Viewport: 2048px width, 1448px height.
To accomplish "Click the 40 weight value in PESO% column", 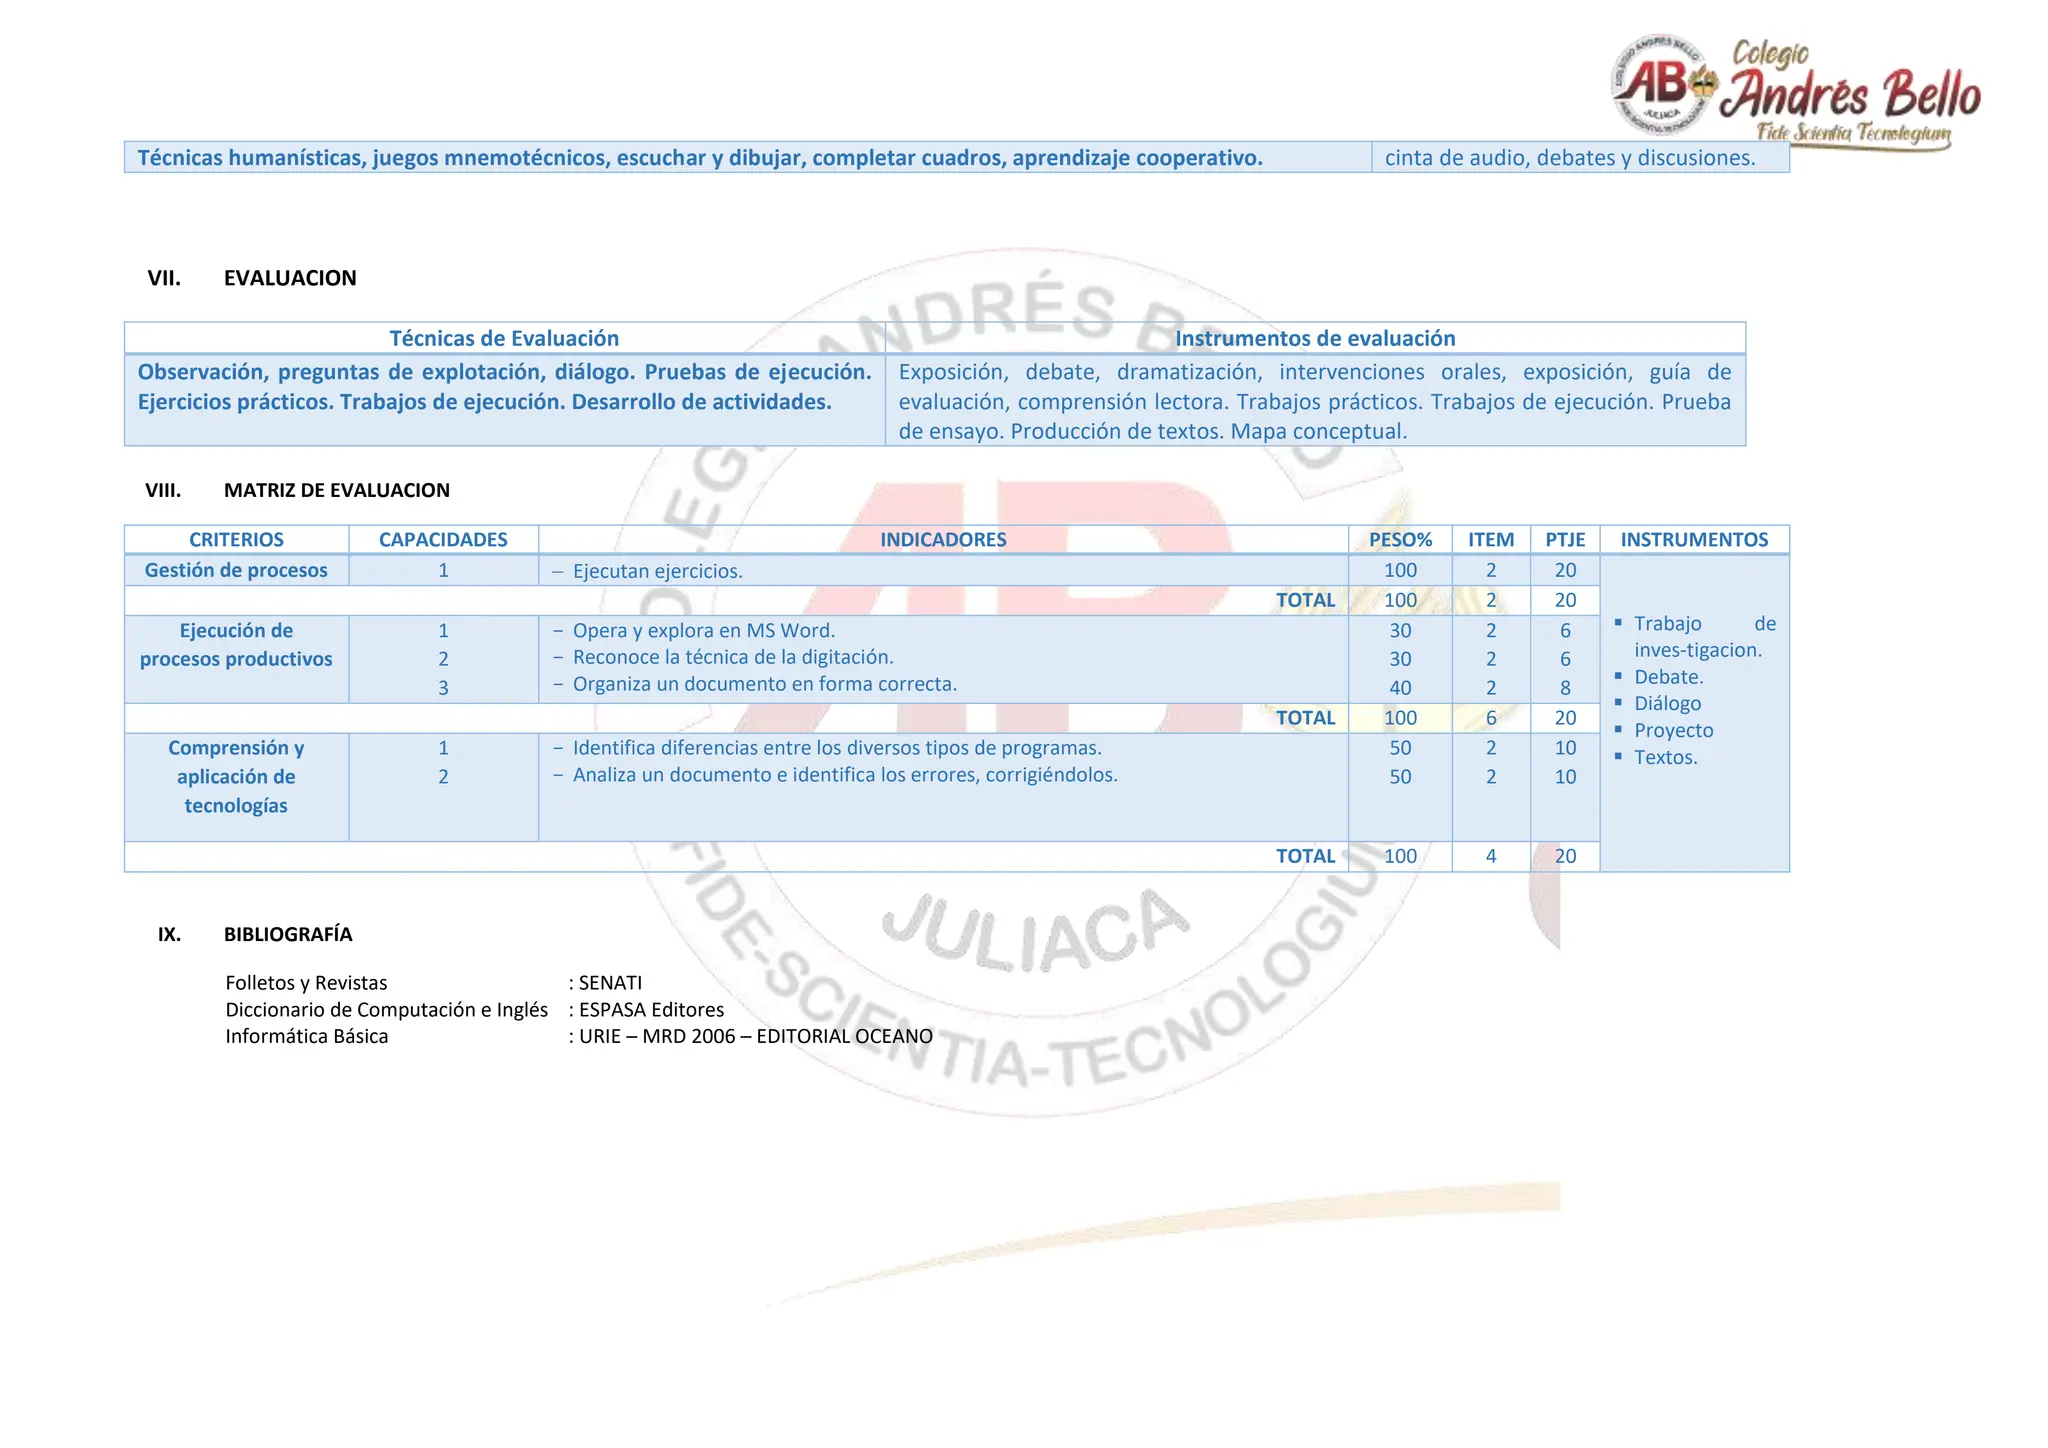I will coord(1400,688).
